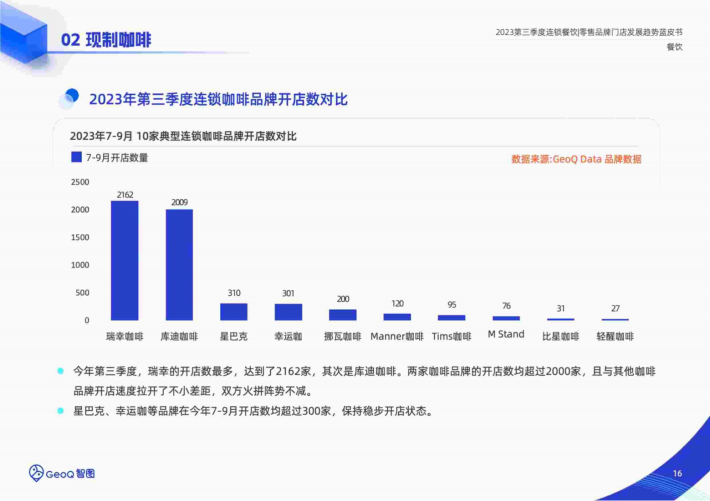Click the blue legend square for 7-9月开店数量
This screenshot has height=501, width=710.
(x=77, y=157)
